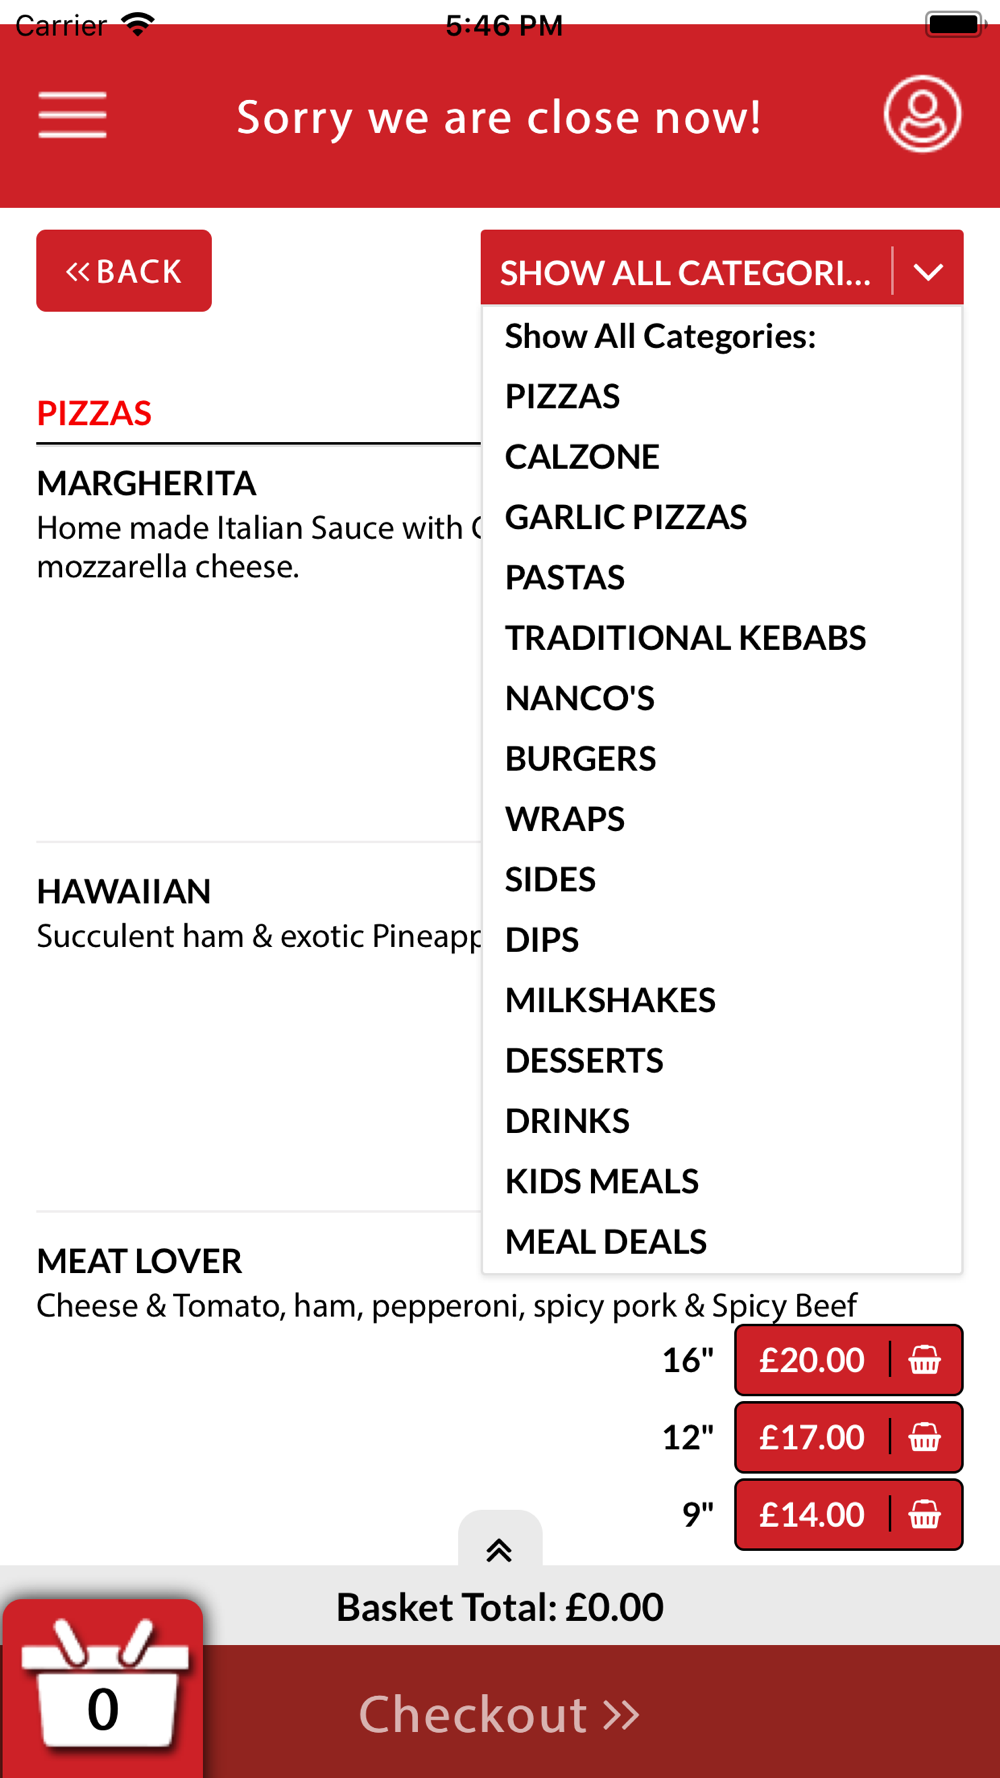Add 16" Meat Lover to basket

tap(848, 1360)
